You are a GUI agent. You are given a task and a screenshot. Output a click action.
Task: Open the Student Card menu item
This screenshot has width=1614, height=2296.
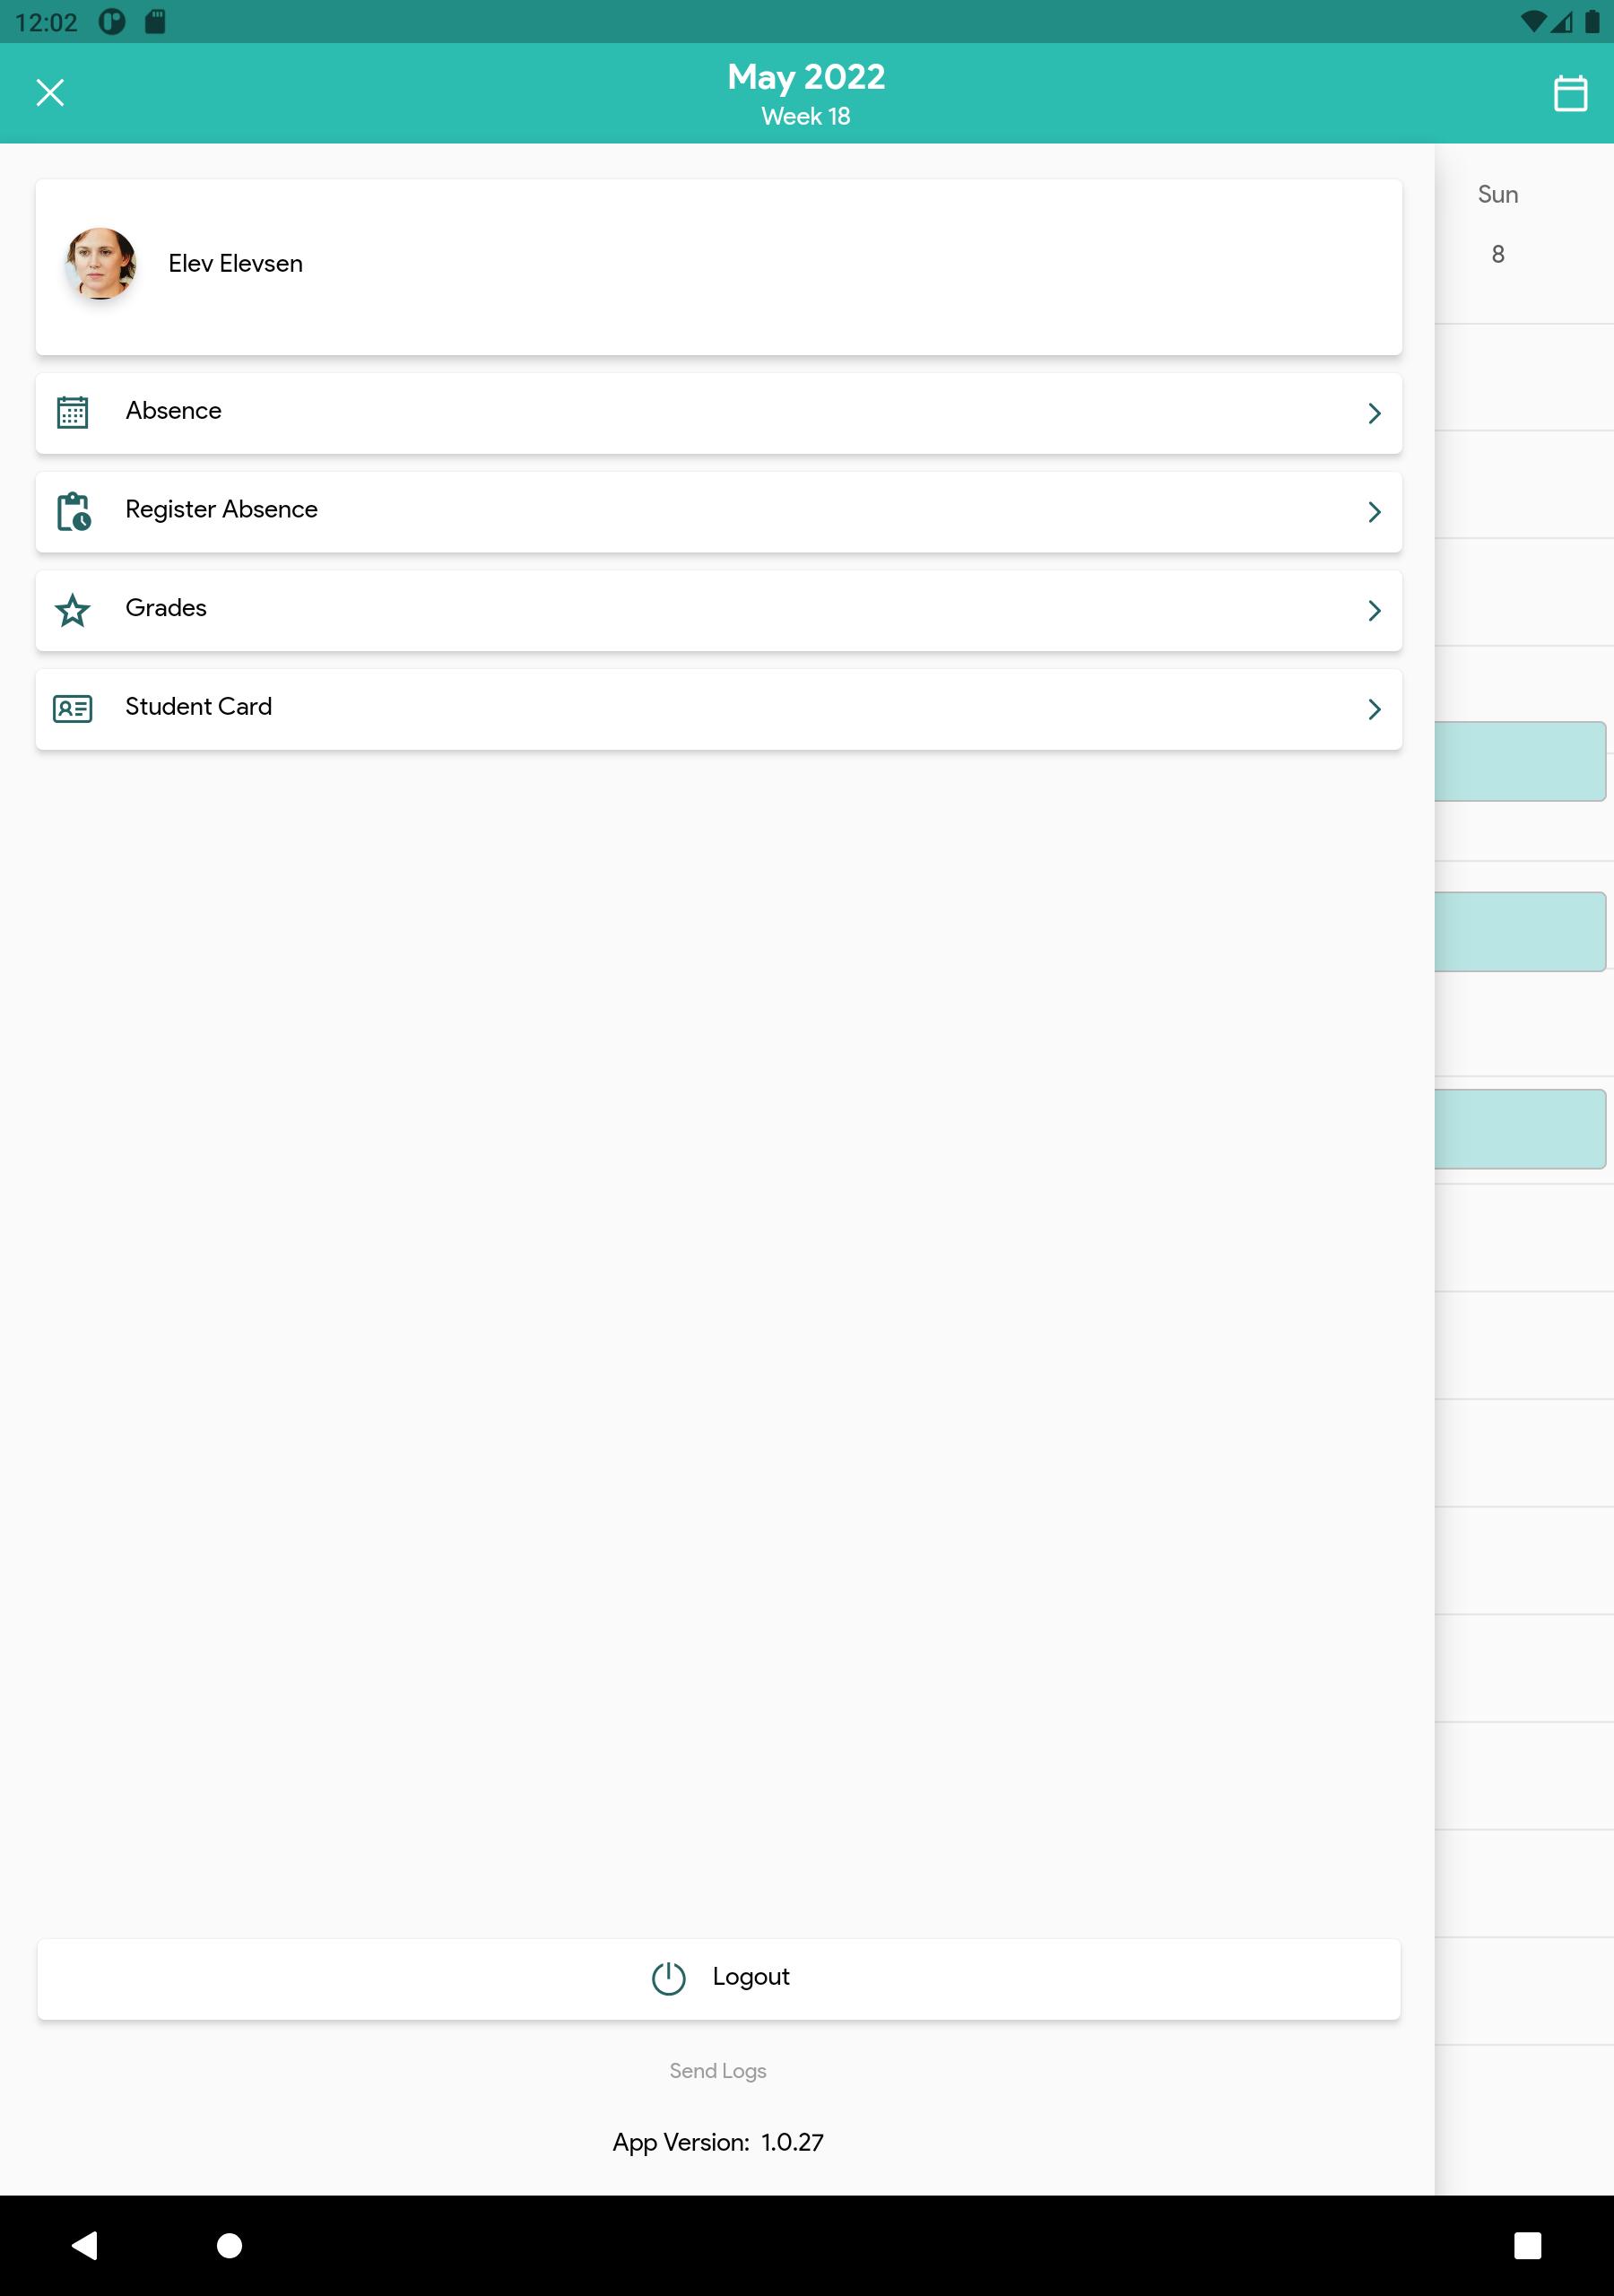[718, 709]
